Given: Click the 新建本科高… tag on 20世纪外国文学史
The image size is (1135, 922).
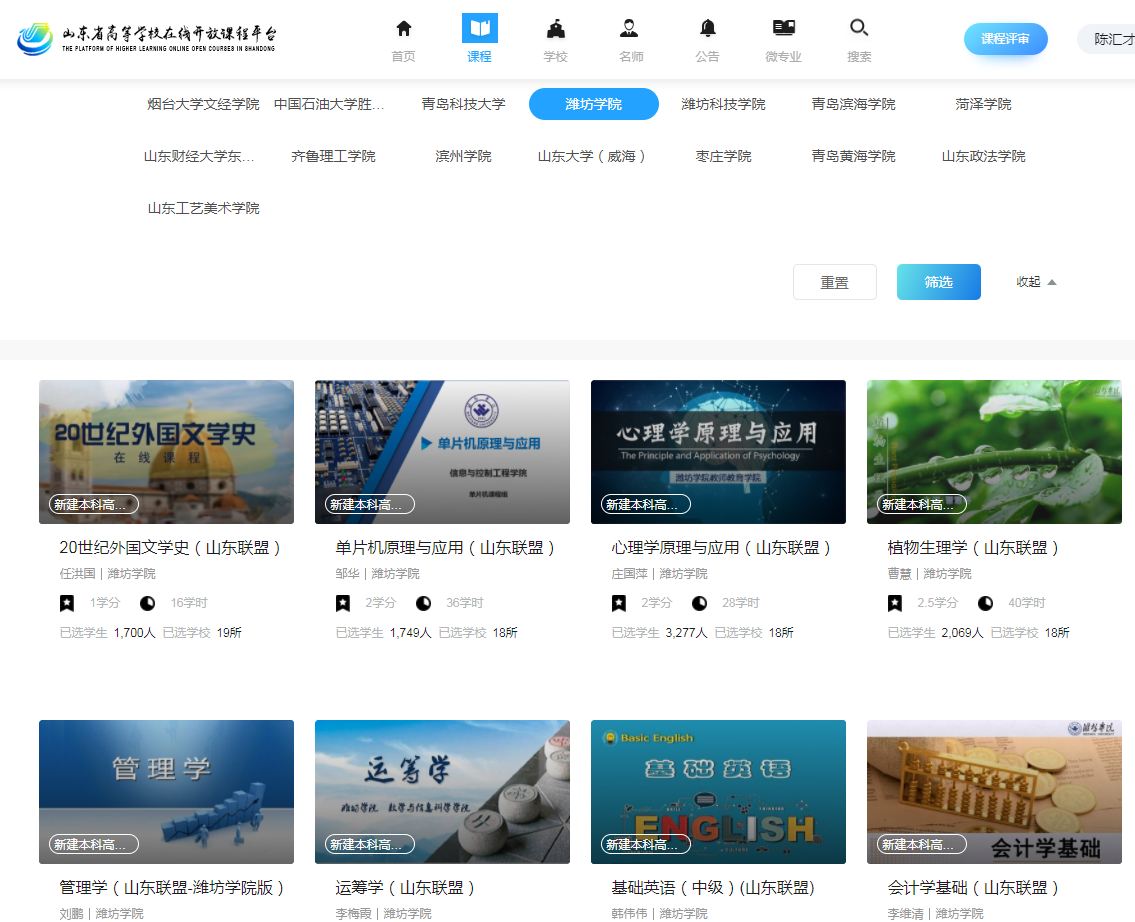Looking at the screenshot, I should [x=94, y=504].
